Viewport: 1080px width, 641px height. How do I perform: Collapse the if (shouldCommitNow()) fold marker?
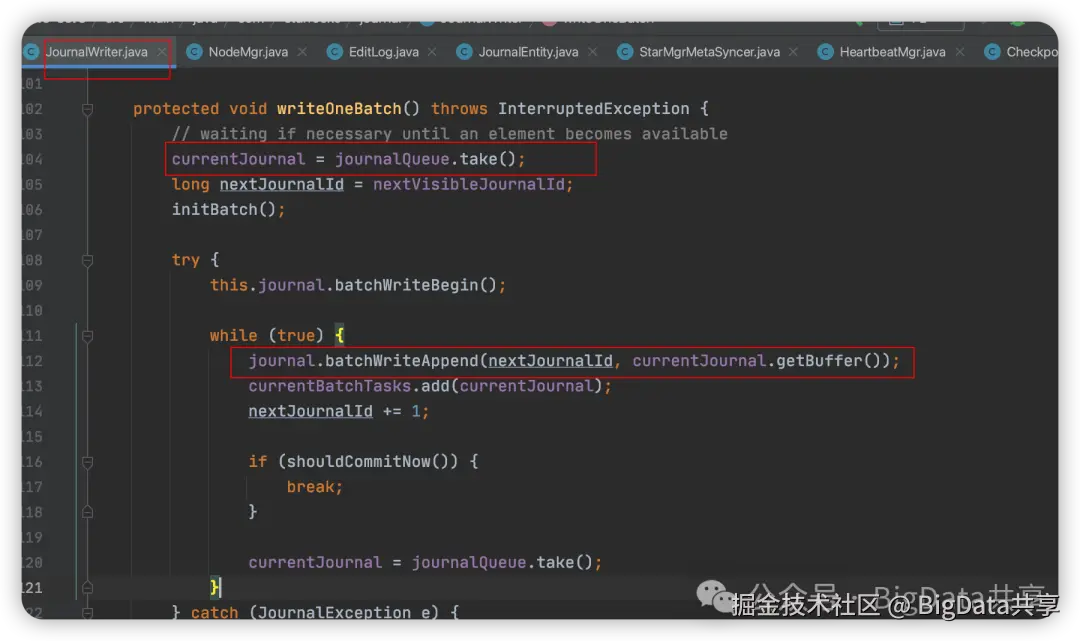click(x=87, y=462)
